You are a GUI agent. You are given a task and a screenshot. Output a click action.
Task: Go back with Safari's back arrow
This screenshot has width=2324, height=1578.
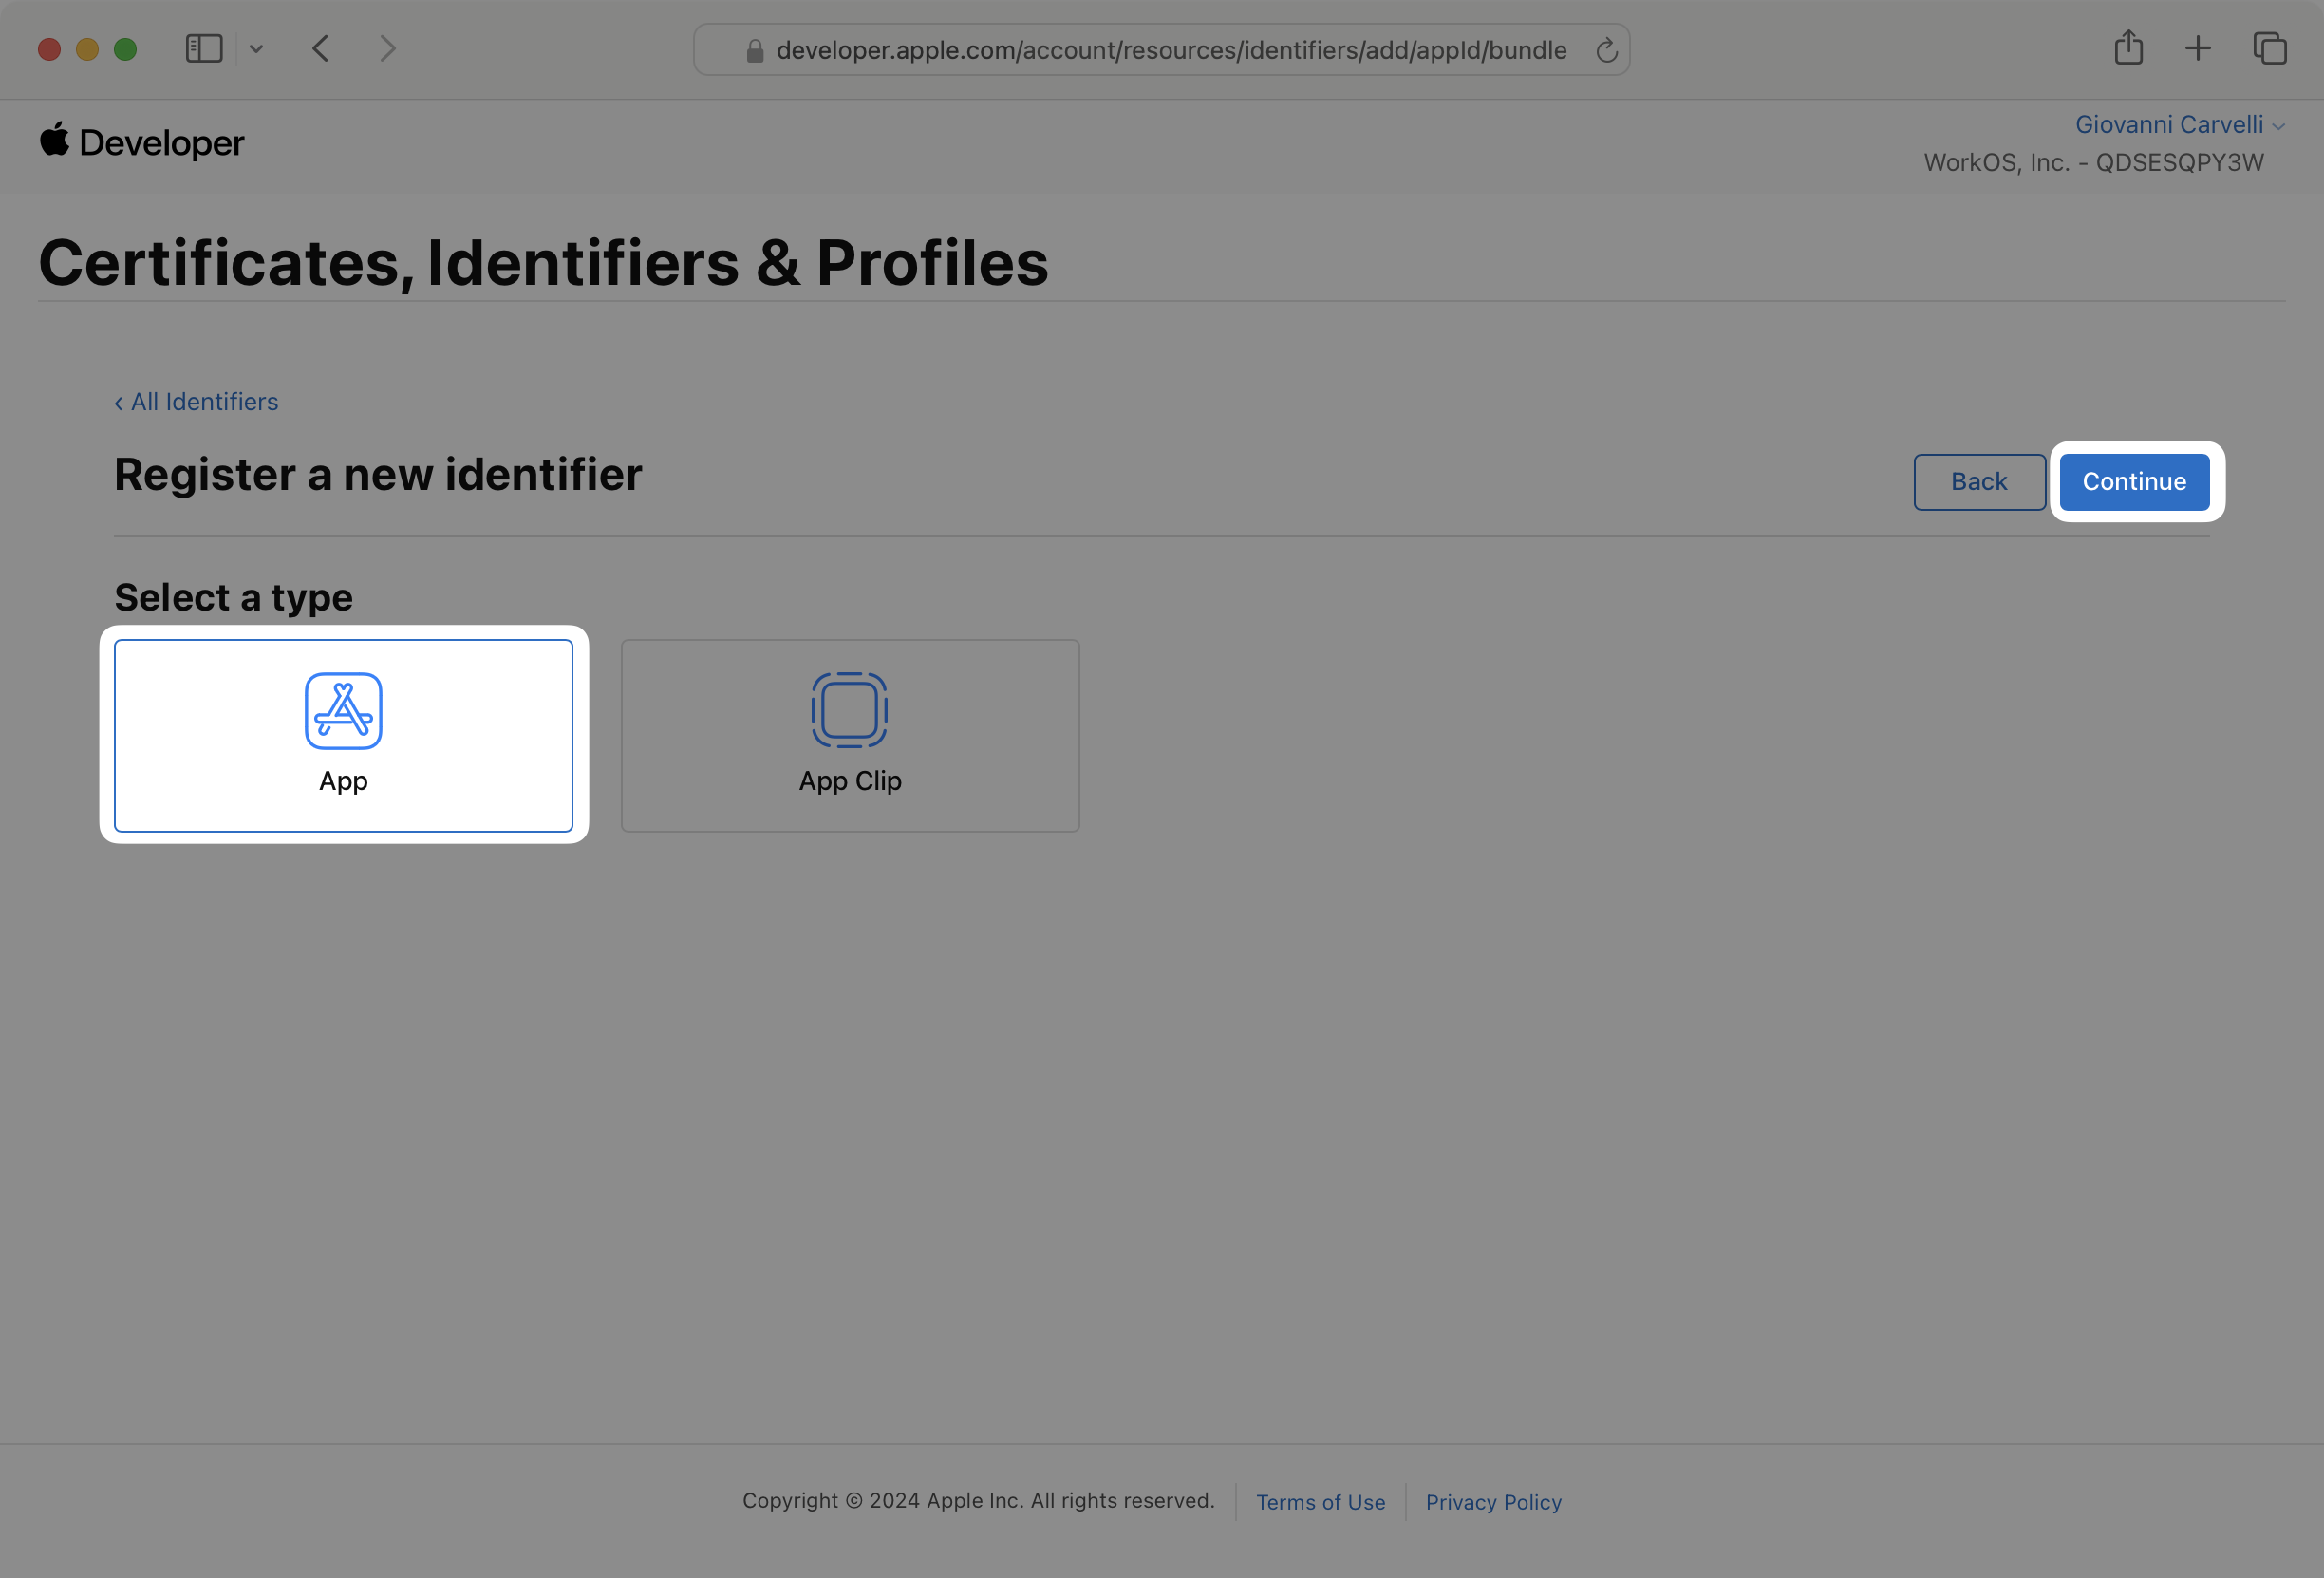point(320,48)
